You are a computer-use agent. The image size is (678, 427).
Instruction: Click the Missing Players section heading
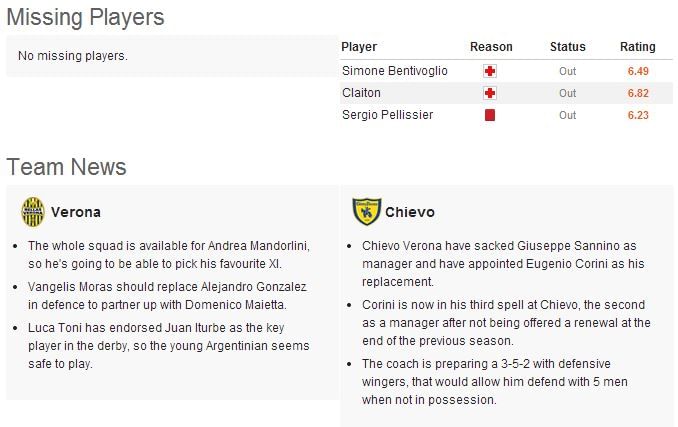[85, 17]
